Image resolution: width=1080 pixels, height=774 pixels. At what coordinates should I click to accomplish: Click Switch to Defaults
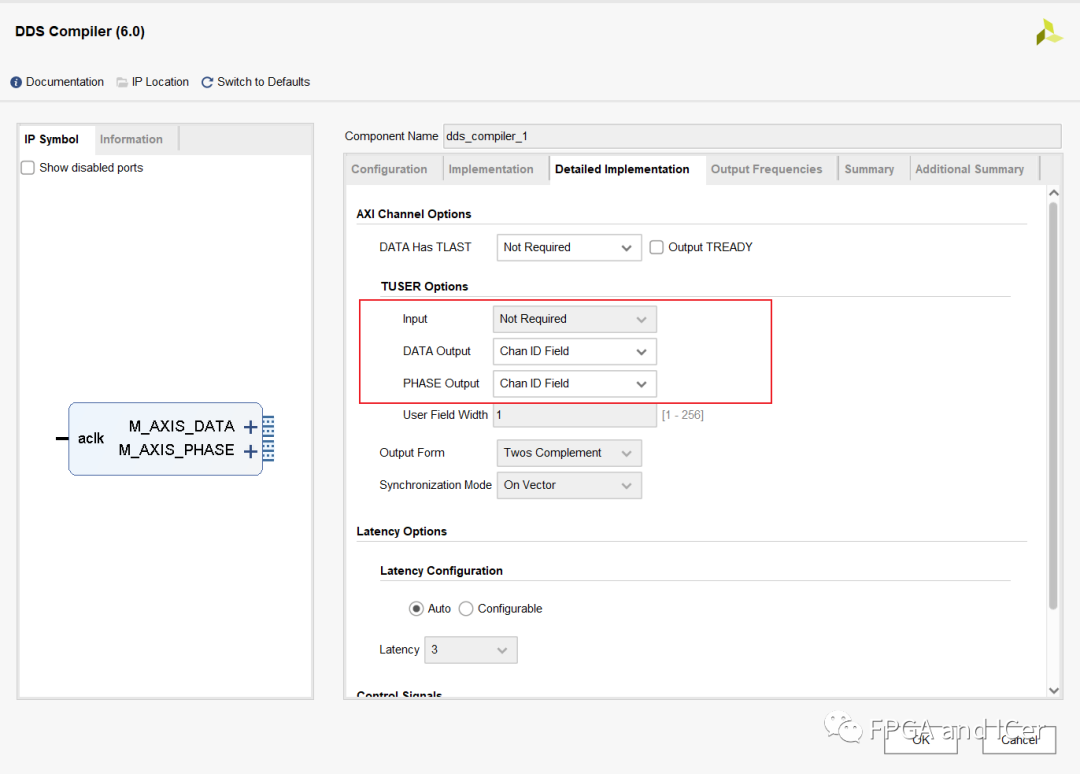pyautogui.click(x=264, y=82)
